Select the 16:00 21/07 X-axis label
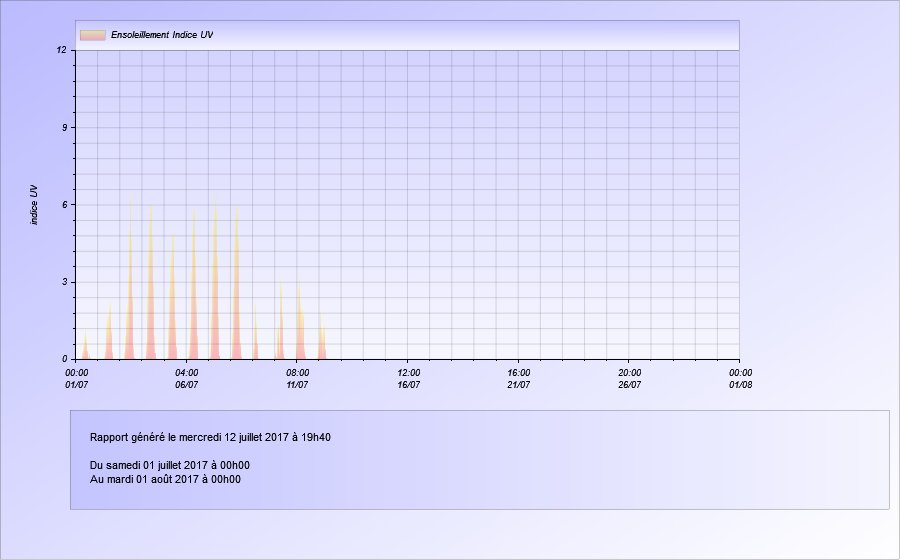 click(x=518, y=378)
